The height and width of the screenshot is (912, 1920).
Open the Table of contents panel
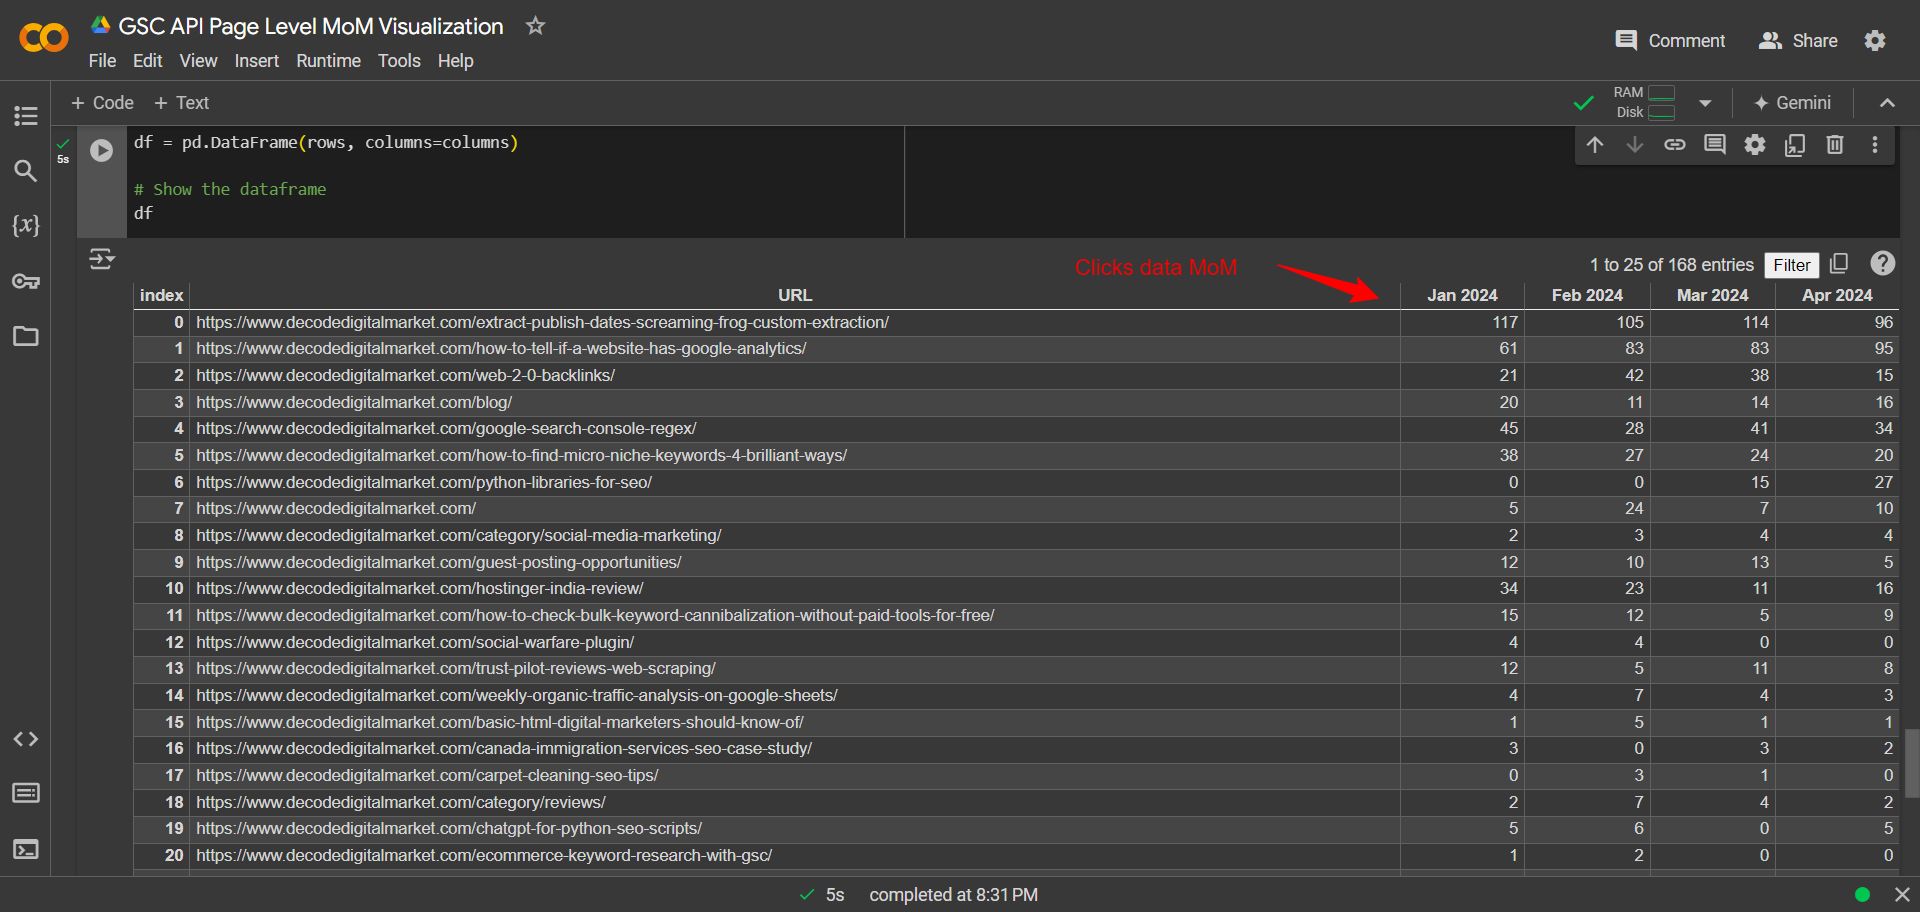(x=25, y=116)
